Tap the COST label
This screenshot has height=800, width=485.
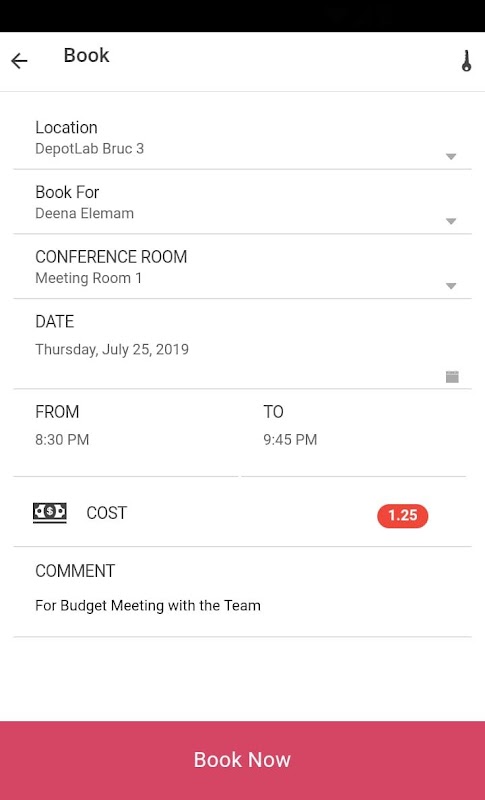[x=107, y=513]
